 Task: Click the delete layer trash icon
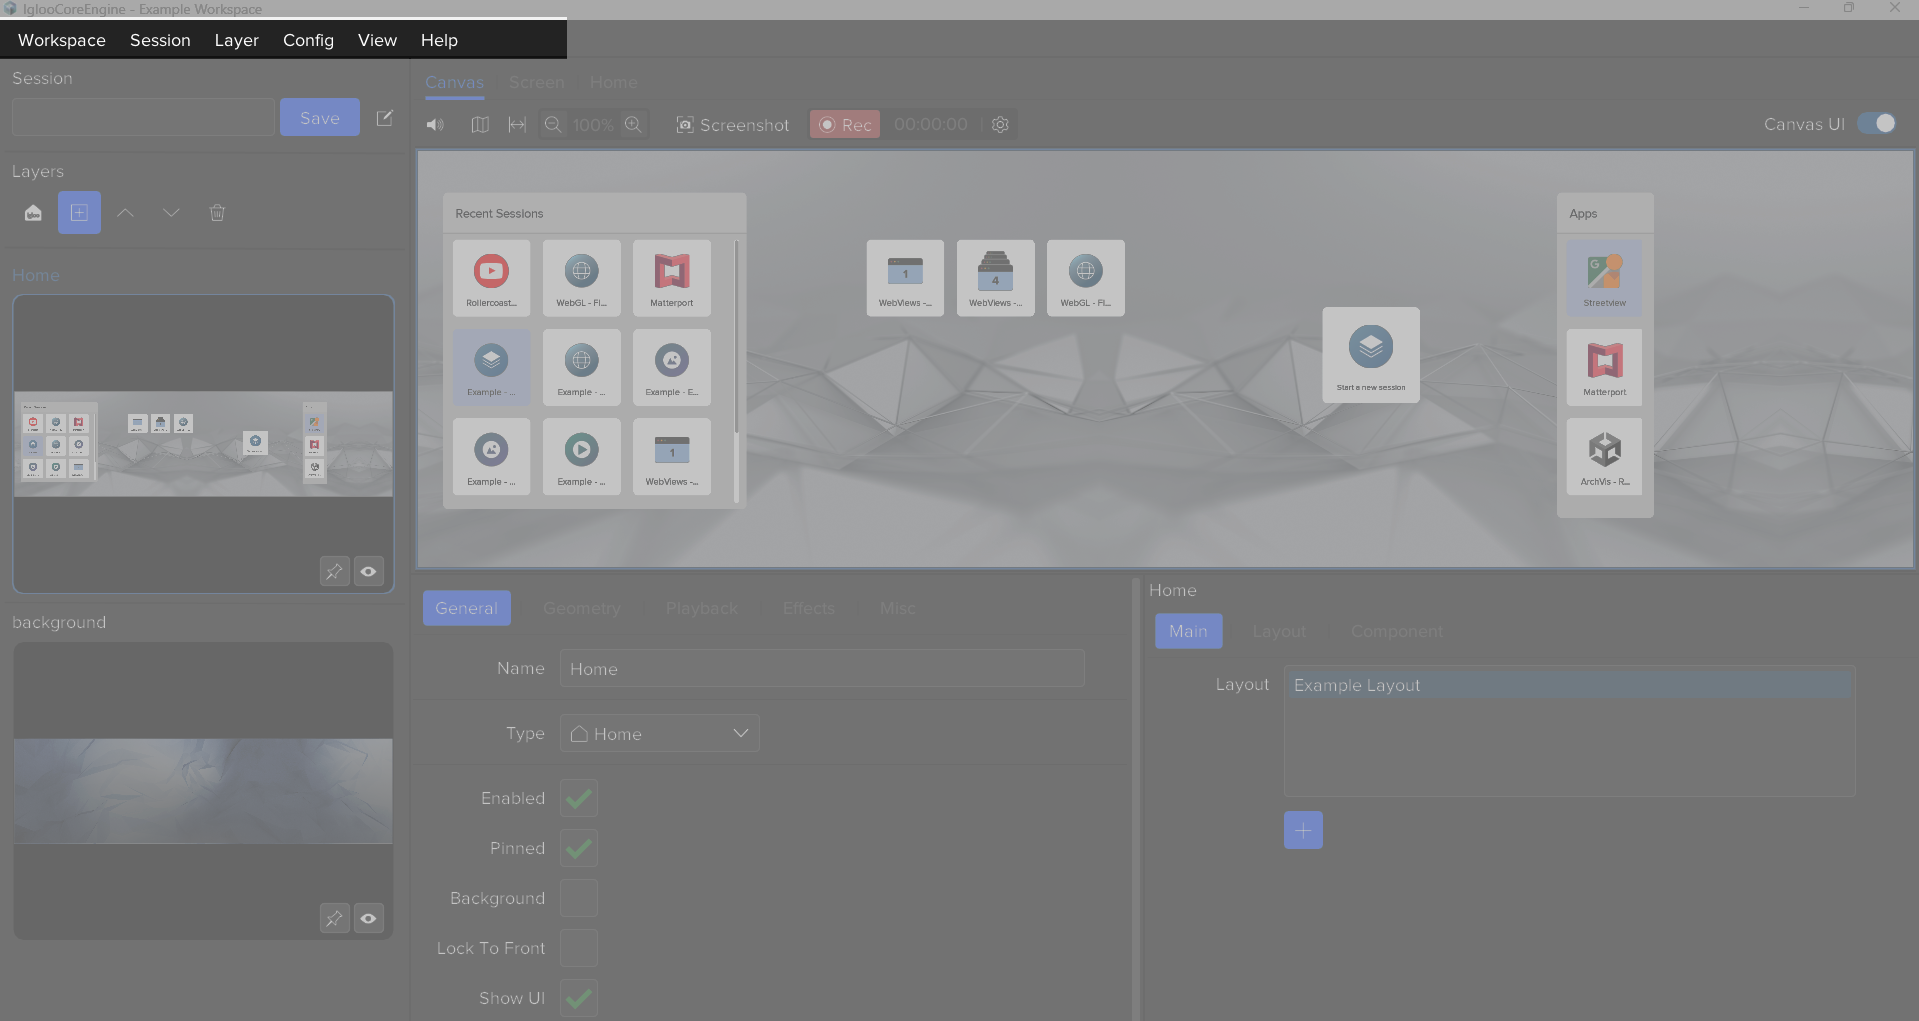[x=217, y=213]
